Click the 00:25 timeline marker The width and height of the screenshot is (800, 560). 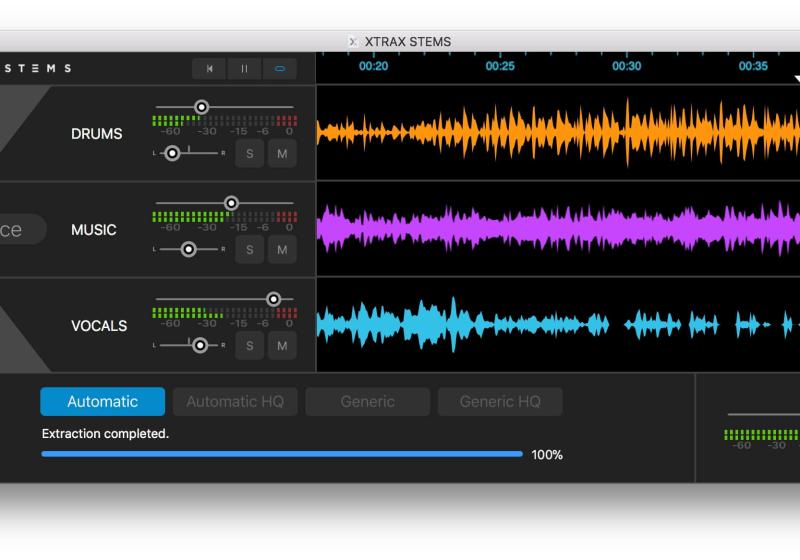pyautogui.click(x=500, y=66)
